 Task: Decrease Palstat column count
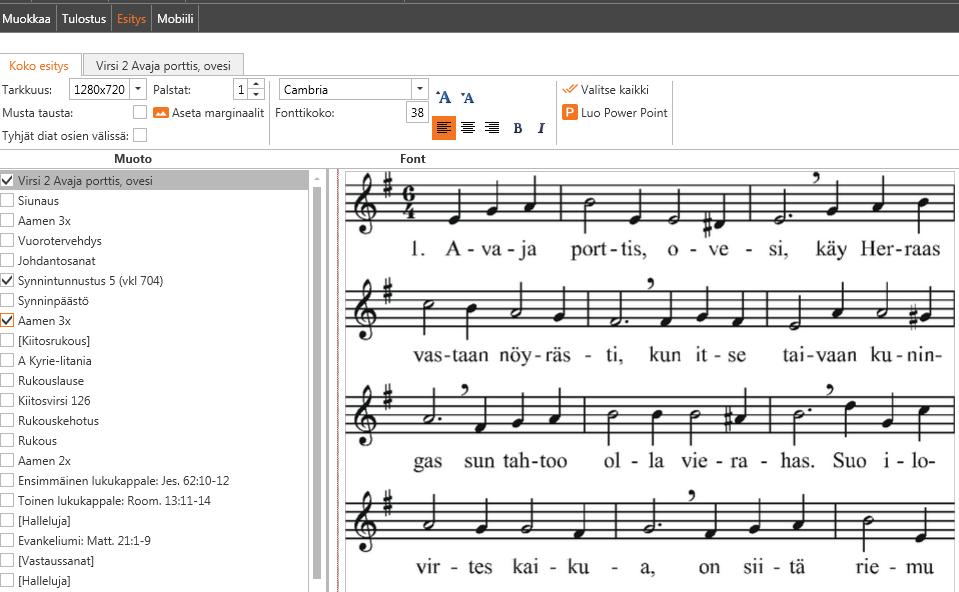[256, 94]
